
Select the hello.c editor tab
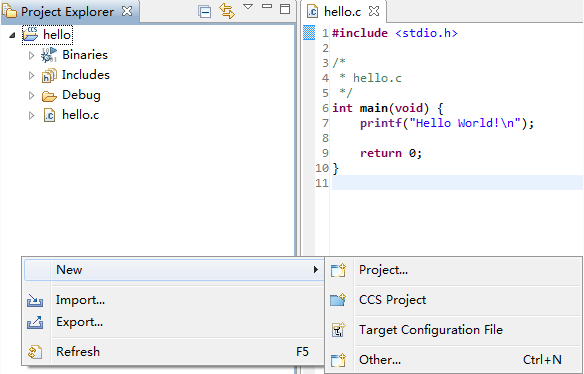pyautogui.click(x=343, y=12)
